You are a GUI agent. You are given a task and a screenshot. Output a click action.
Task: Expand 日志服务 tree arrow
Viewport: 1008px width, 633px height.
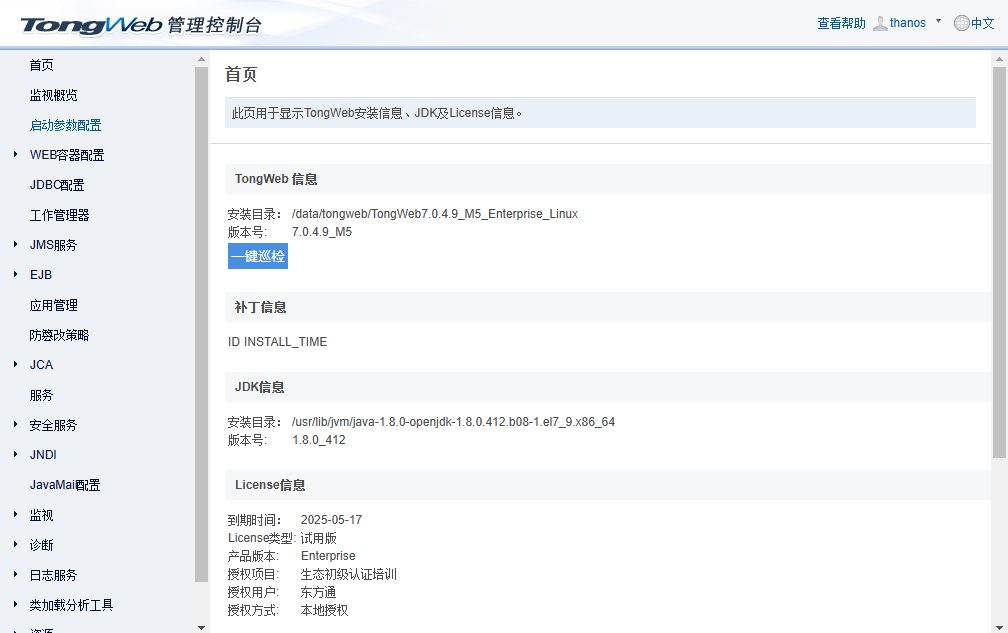[x=15, y=574]
